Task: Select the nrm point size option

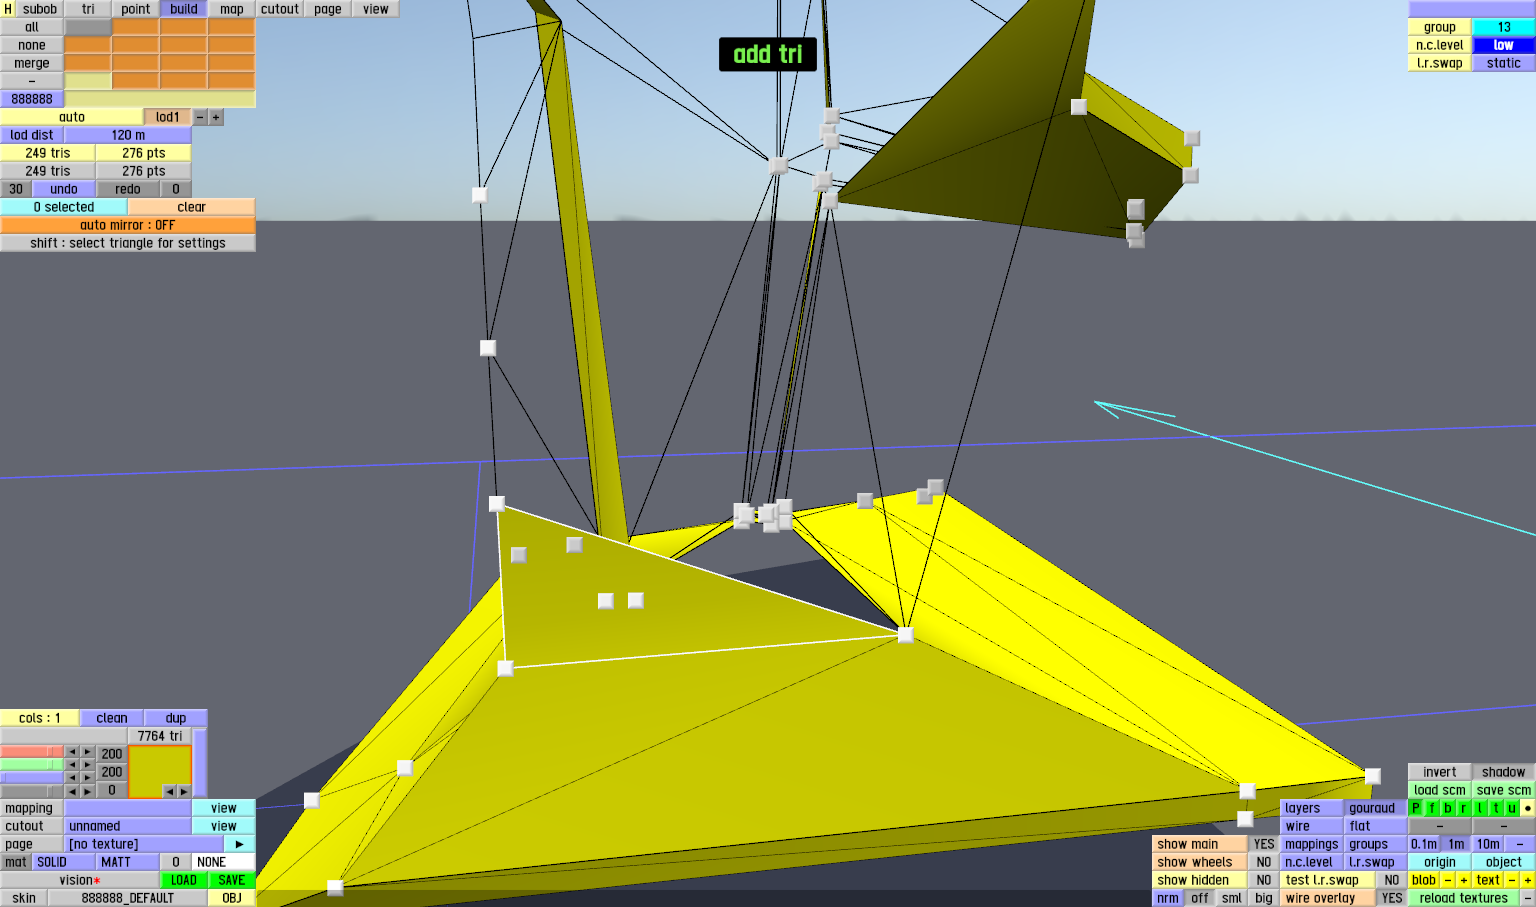Action: pos(1168,898)
